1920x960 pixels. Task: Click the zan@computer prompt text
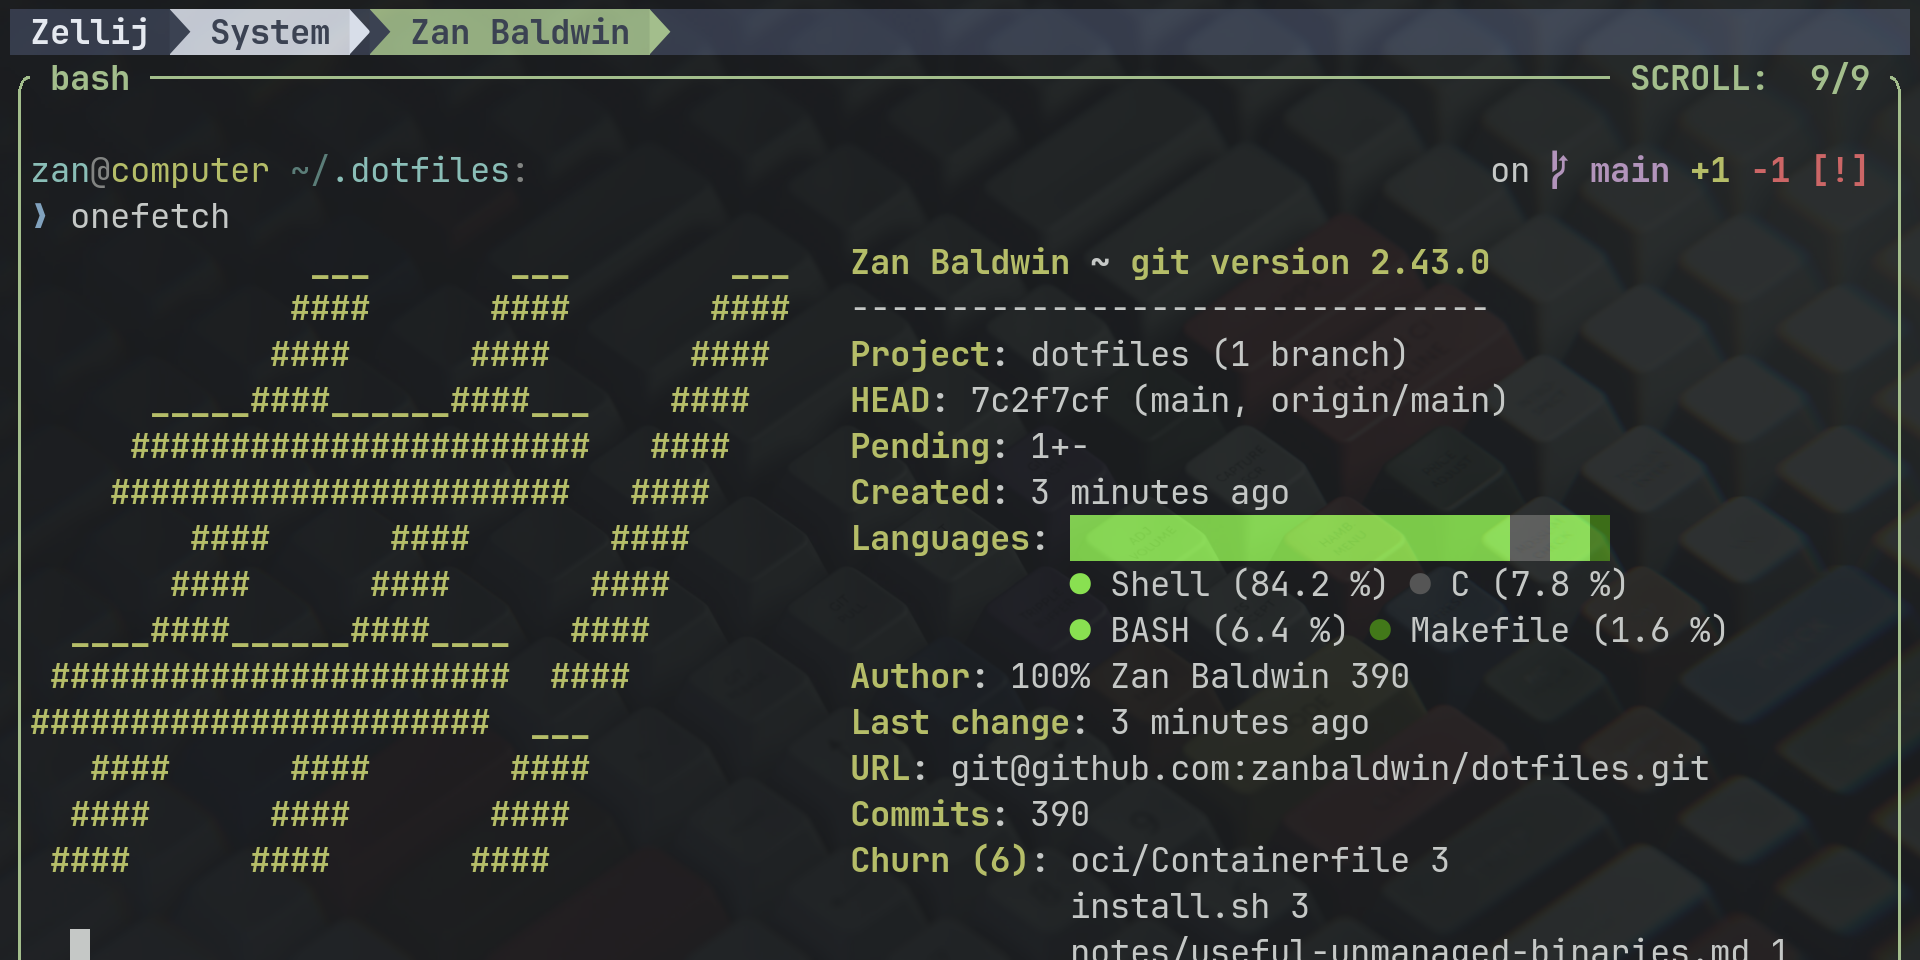150,171
